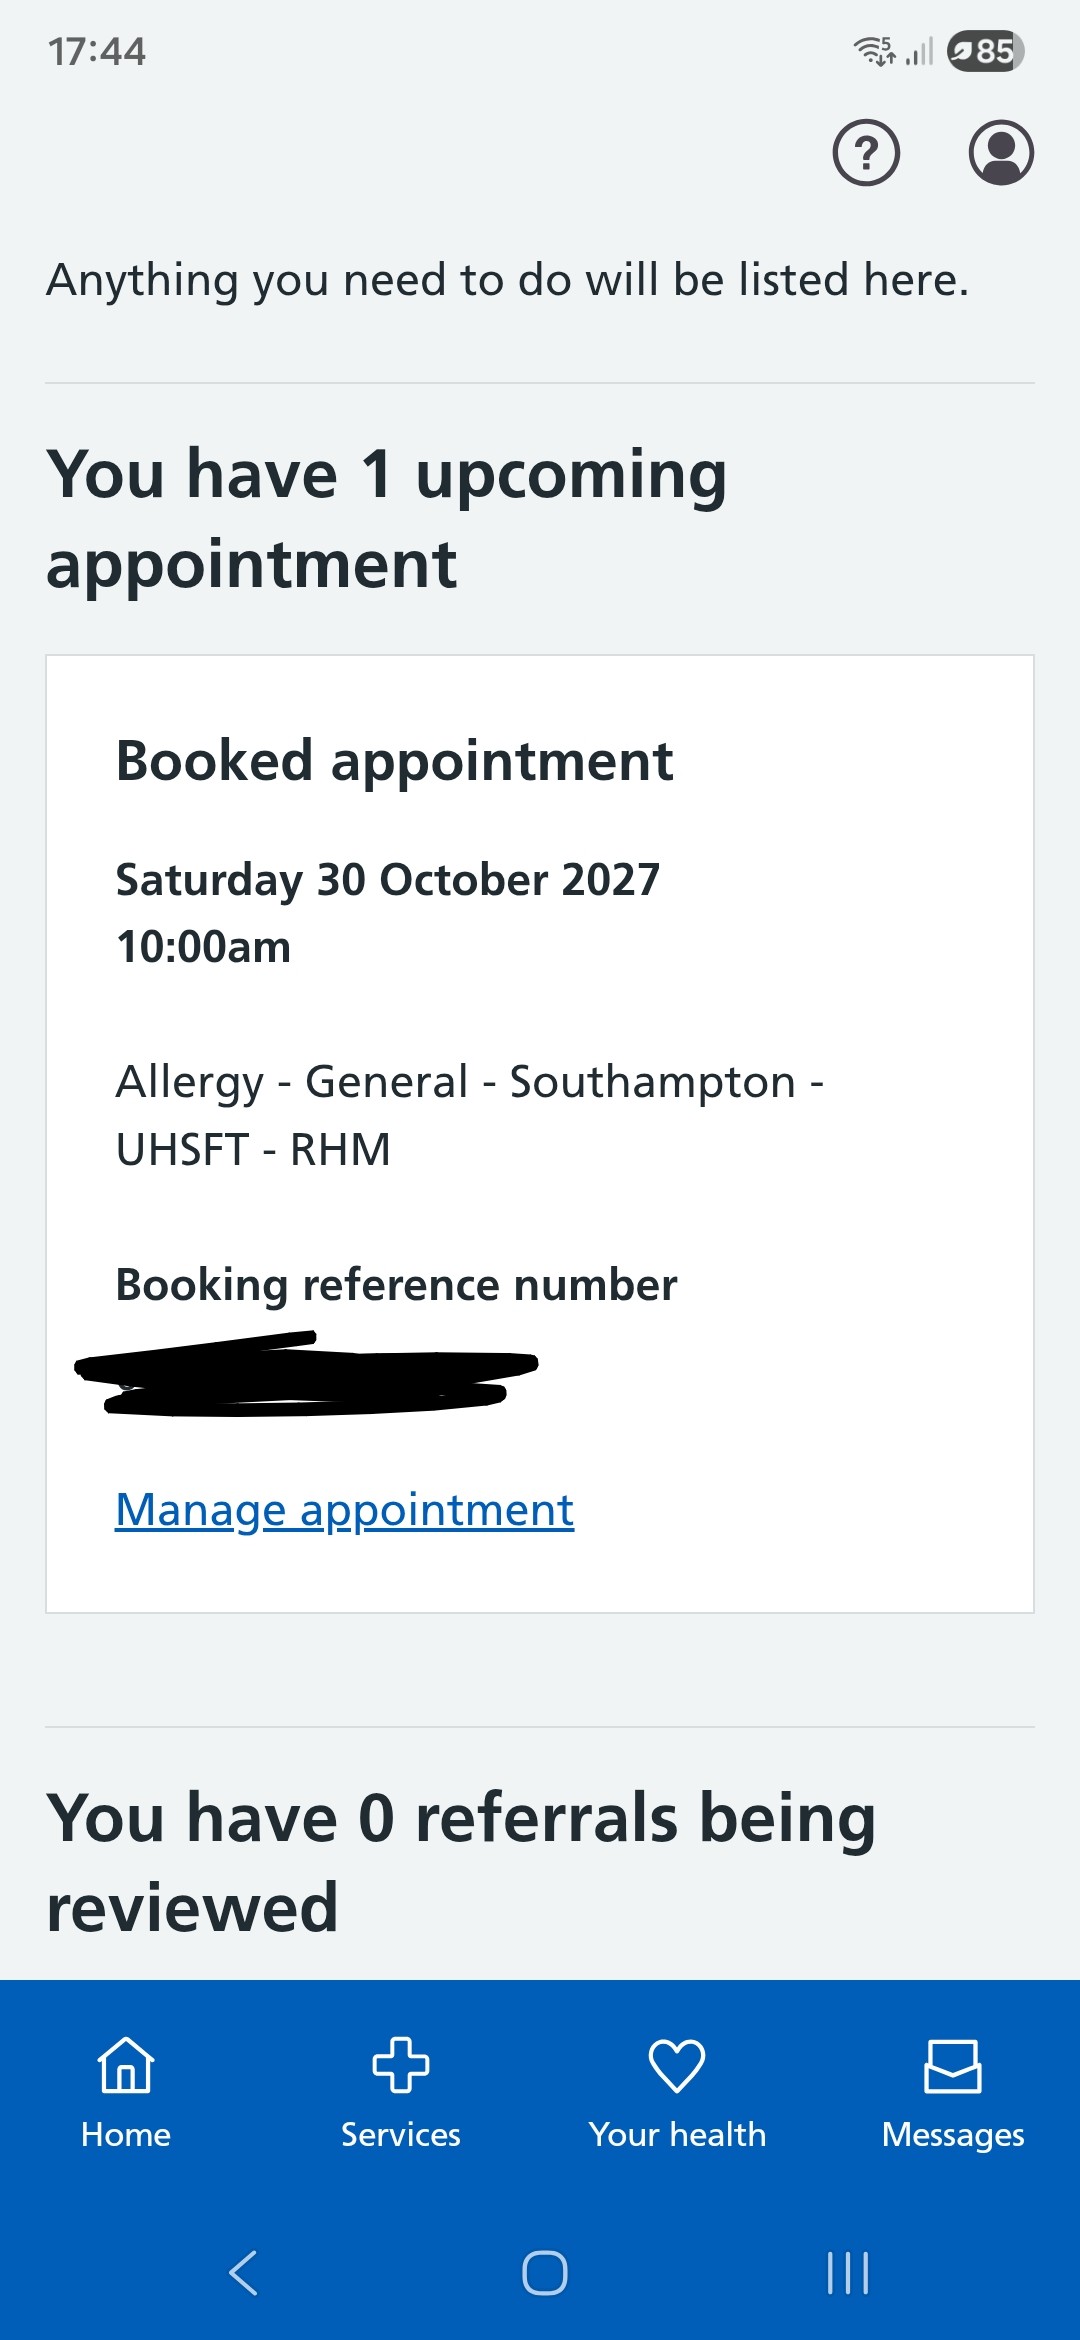Tap the redacted booking reference number
The image size is (1080, 2340).
pos(306,1373)
